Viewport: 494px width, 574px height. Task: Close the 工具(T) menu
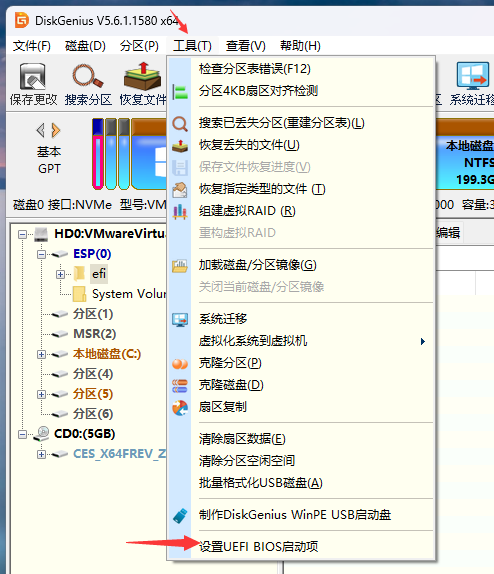pyautogui.click(x=192, y=46)
